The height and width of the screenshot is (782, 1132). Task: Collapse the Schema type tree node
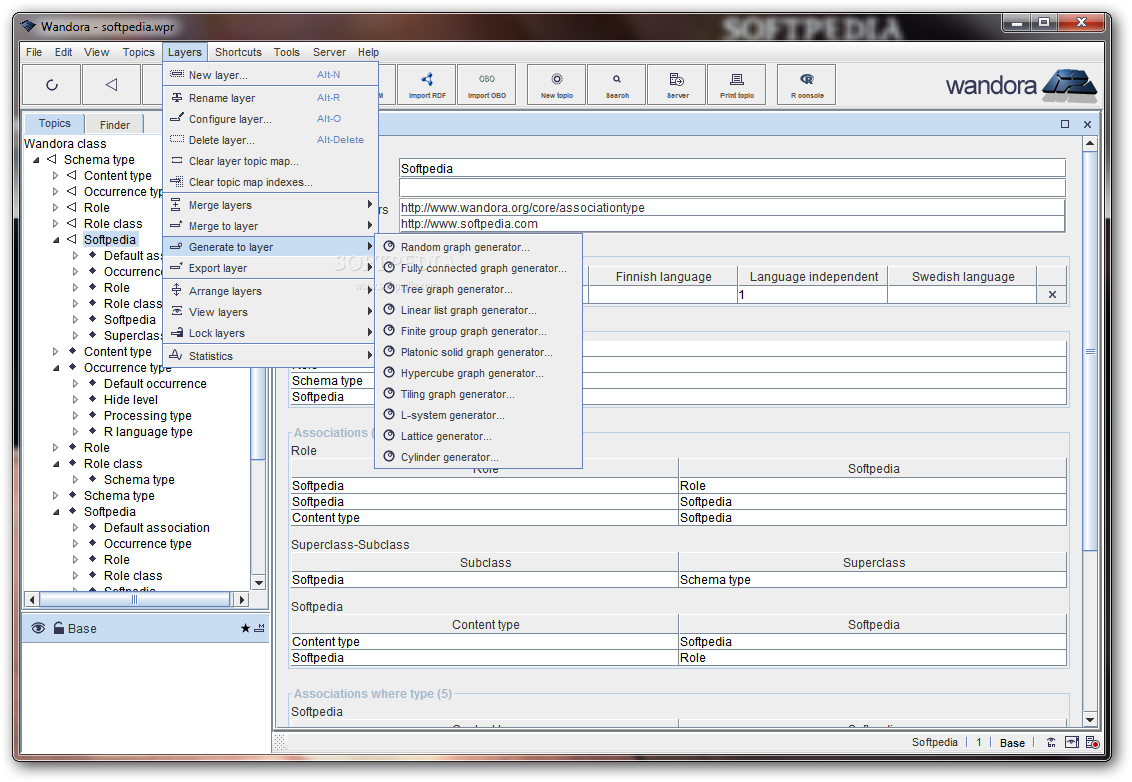coord(36,160)
